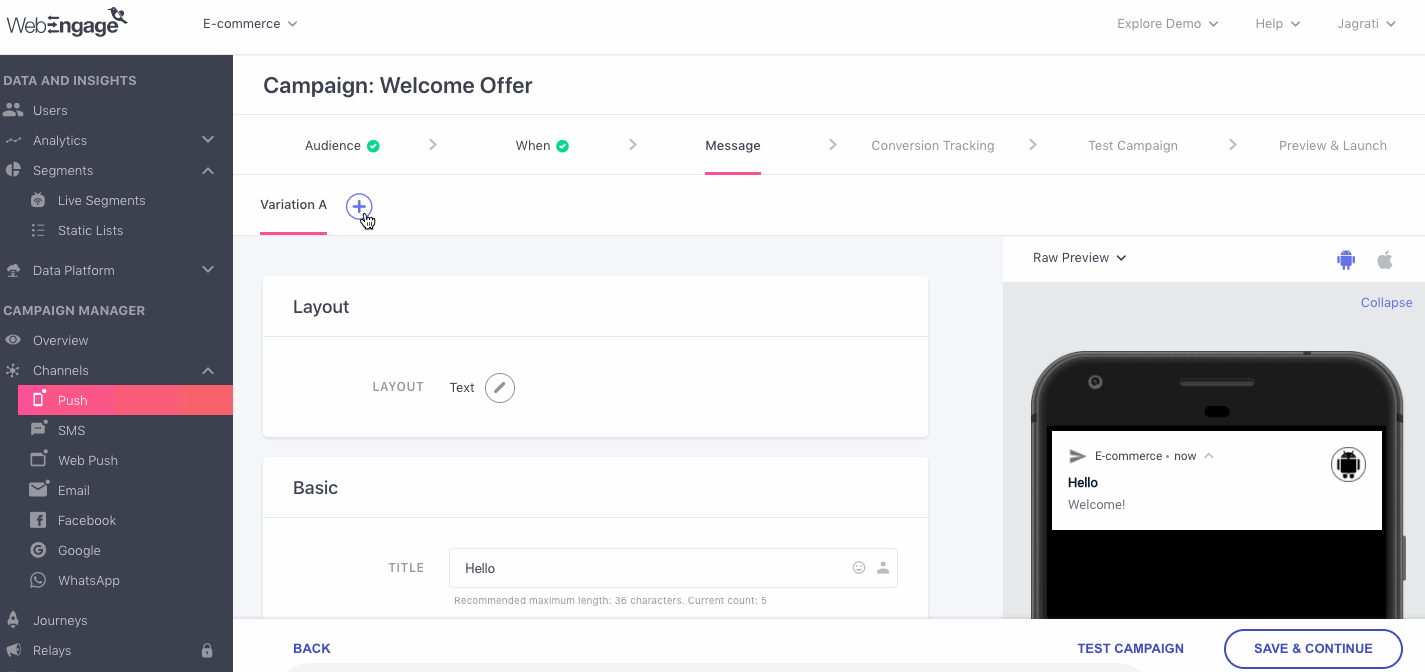Select the Message step

733,145
